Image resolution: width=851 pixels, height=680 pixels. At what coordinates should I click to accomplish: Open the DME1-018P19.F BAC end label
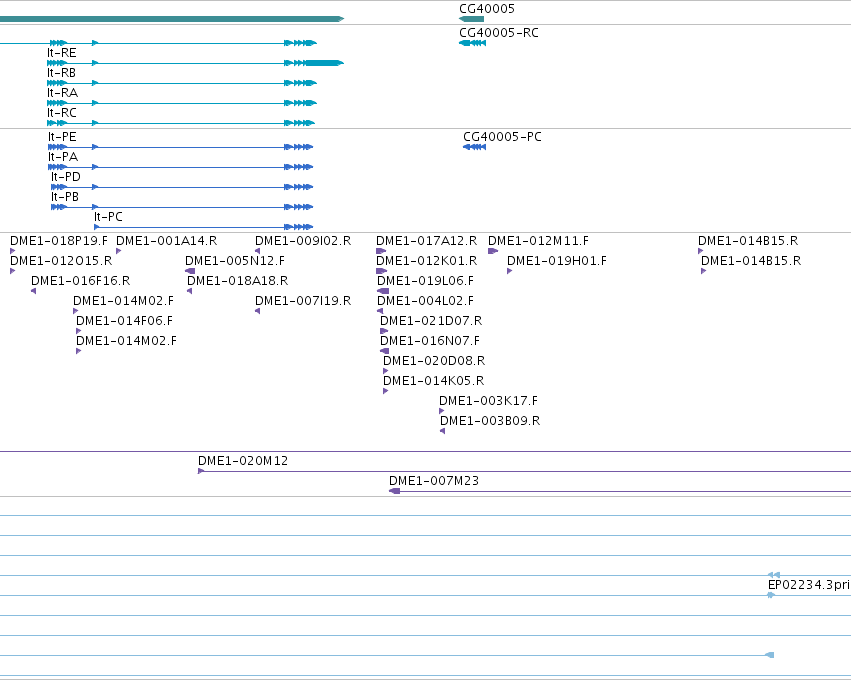tap(59, 241)
